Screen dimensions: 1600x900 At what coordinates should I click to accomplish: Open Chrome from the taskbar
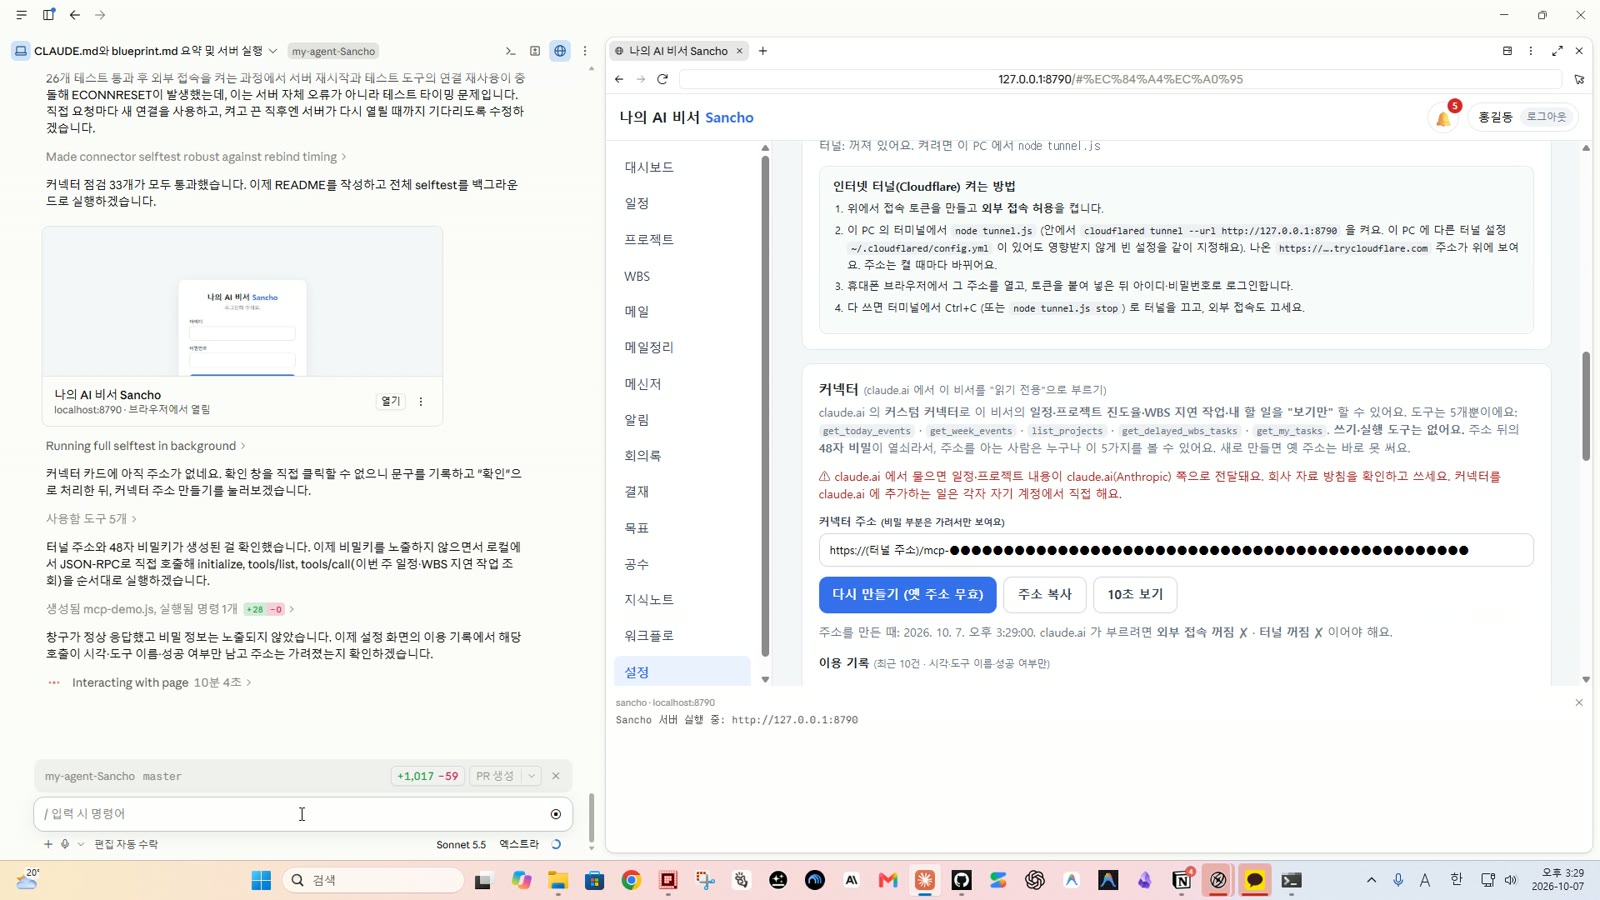point(631,880)
